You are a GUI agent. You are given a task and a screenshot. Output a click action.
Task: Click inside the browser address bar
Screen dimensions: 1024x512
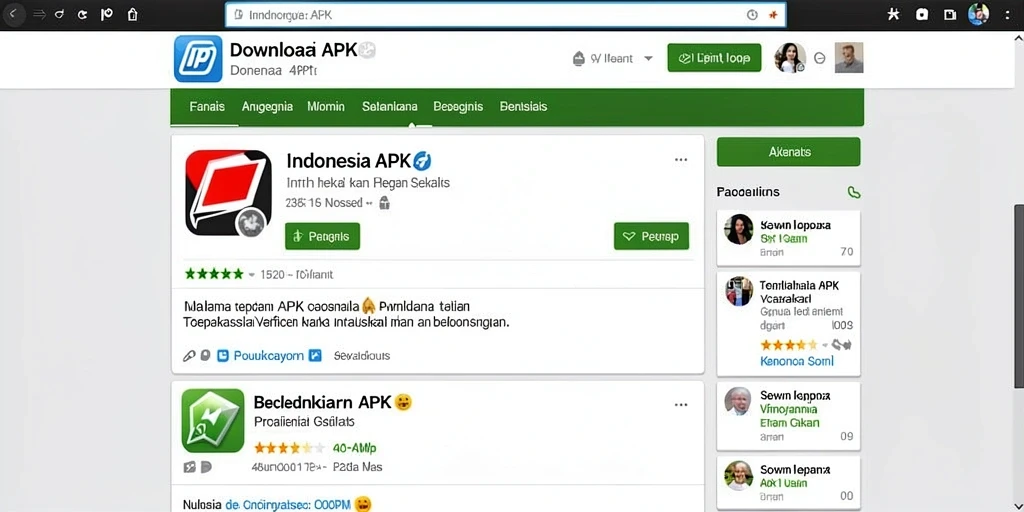(x=505, y=15)
